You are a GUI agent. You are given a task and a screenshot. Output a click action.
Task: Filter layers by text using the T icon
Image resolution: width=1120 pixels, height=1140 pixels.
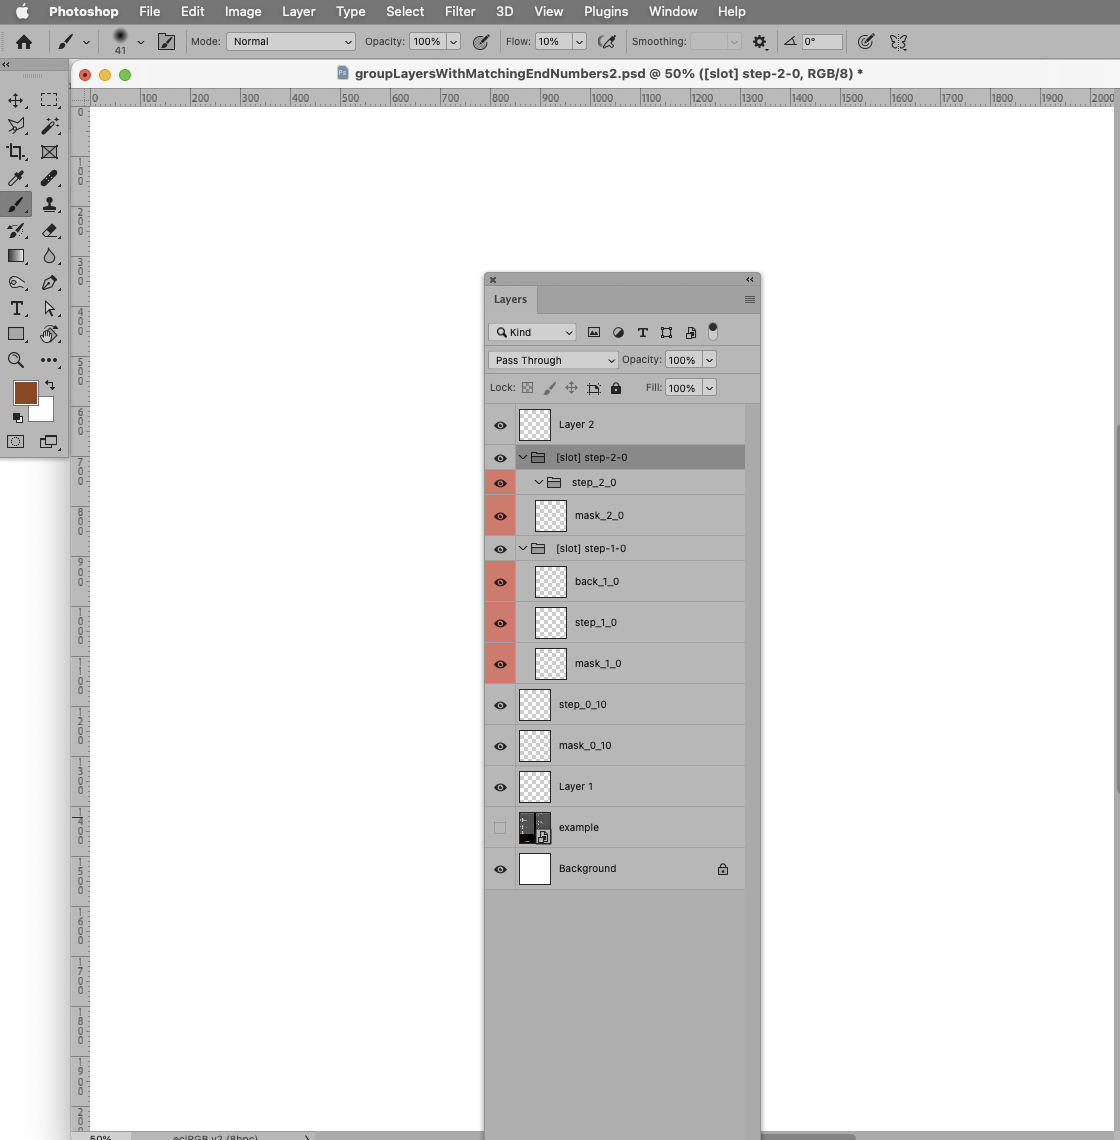tap(642, 332)
